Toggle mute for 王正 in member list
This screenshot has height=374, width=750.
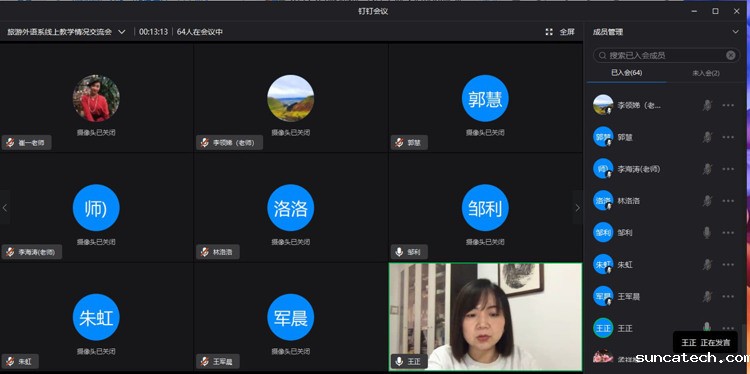coord(707,327)
